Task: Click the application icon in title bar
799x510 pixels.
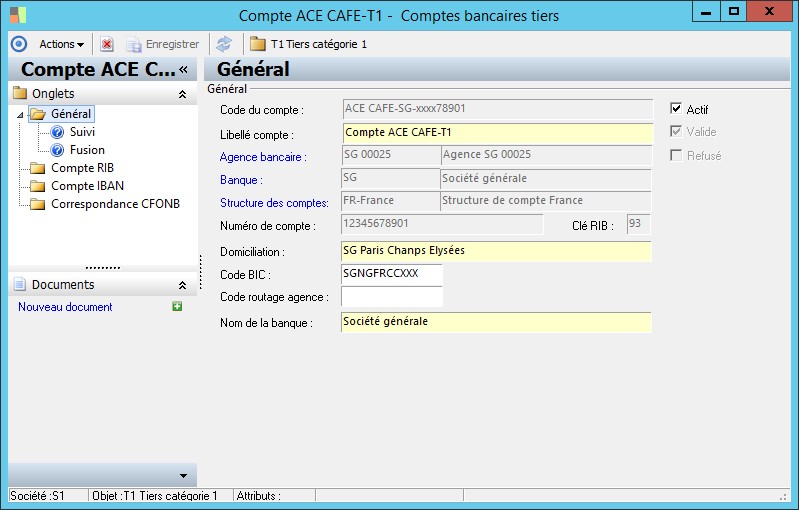Action: click(18, 15)
